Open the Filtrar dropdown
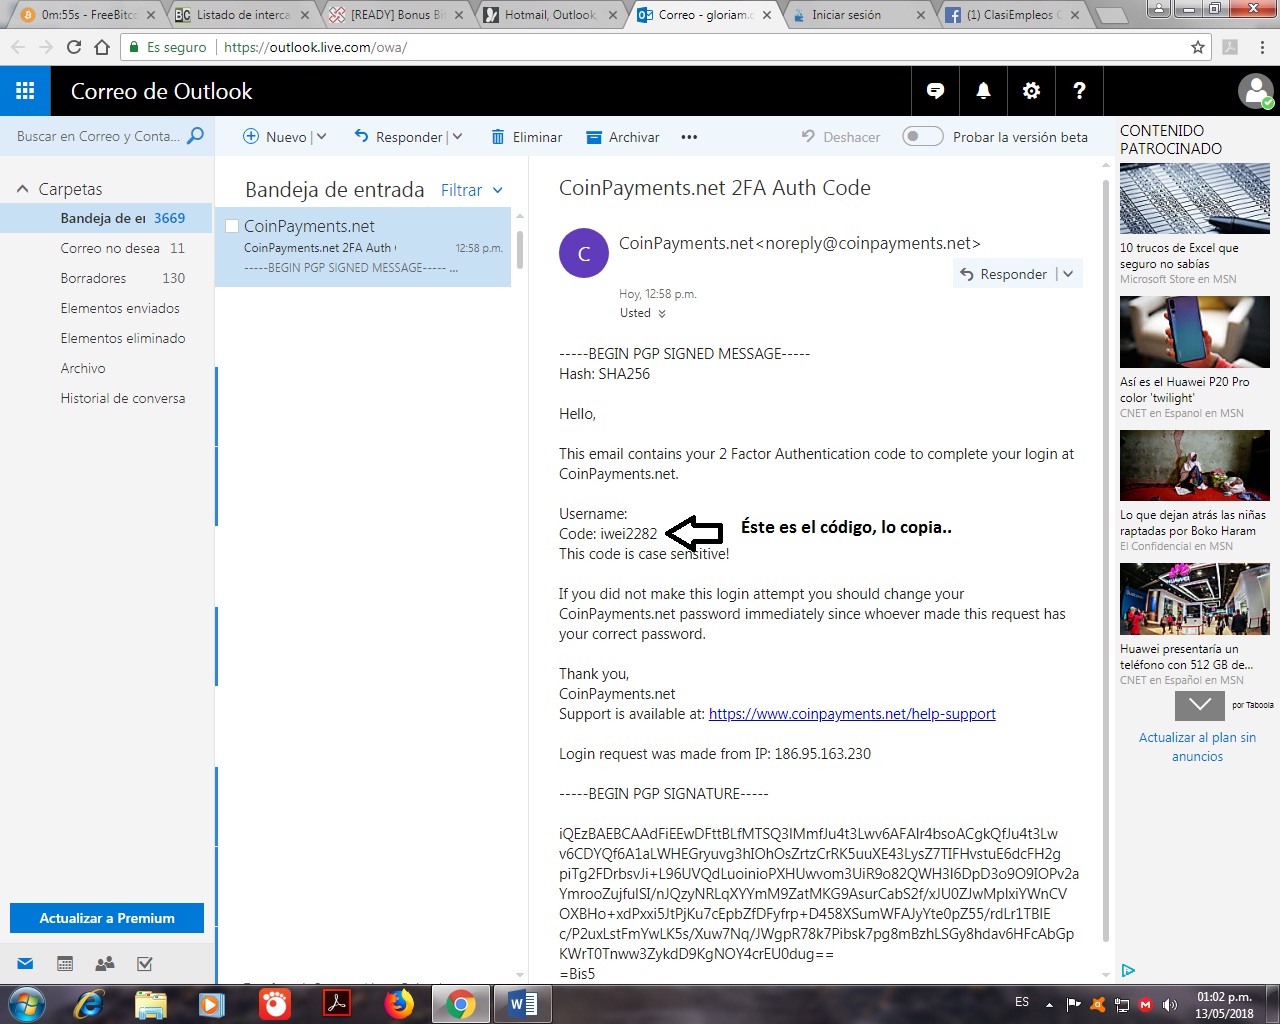 click(x=472, y=190)
